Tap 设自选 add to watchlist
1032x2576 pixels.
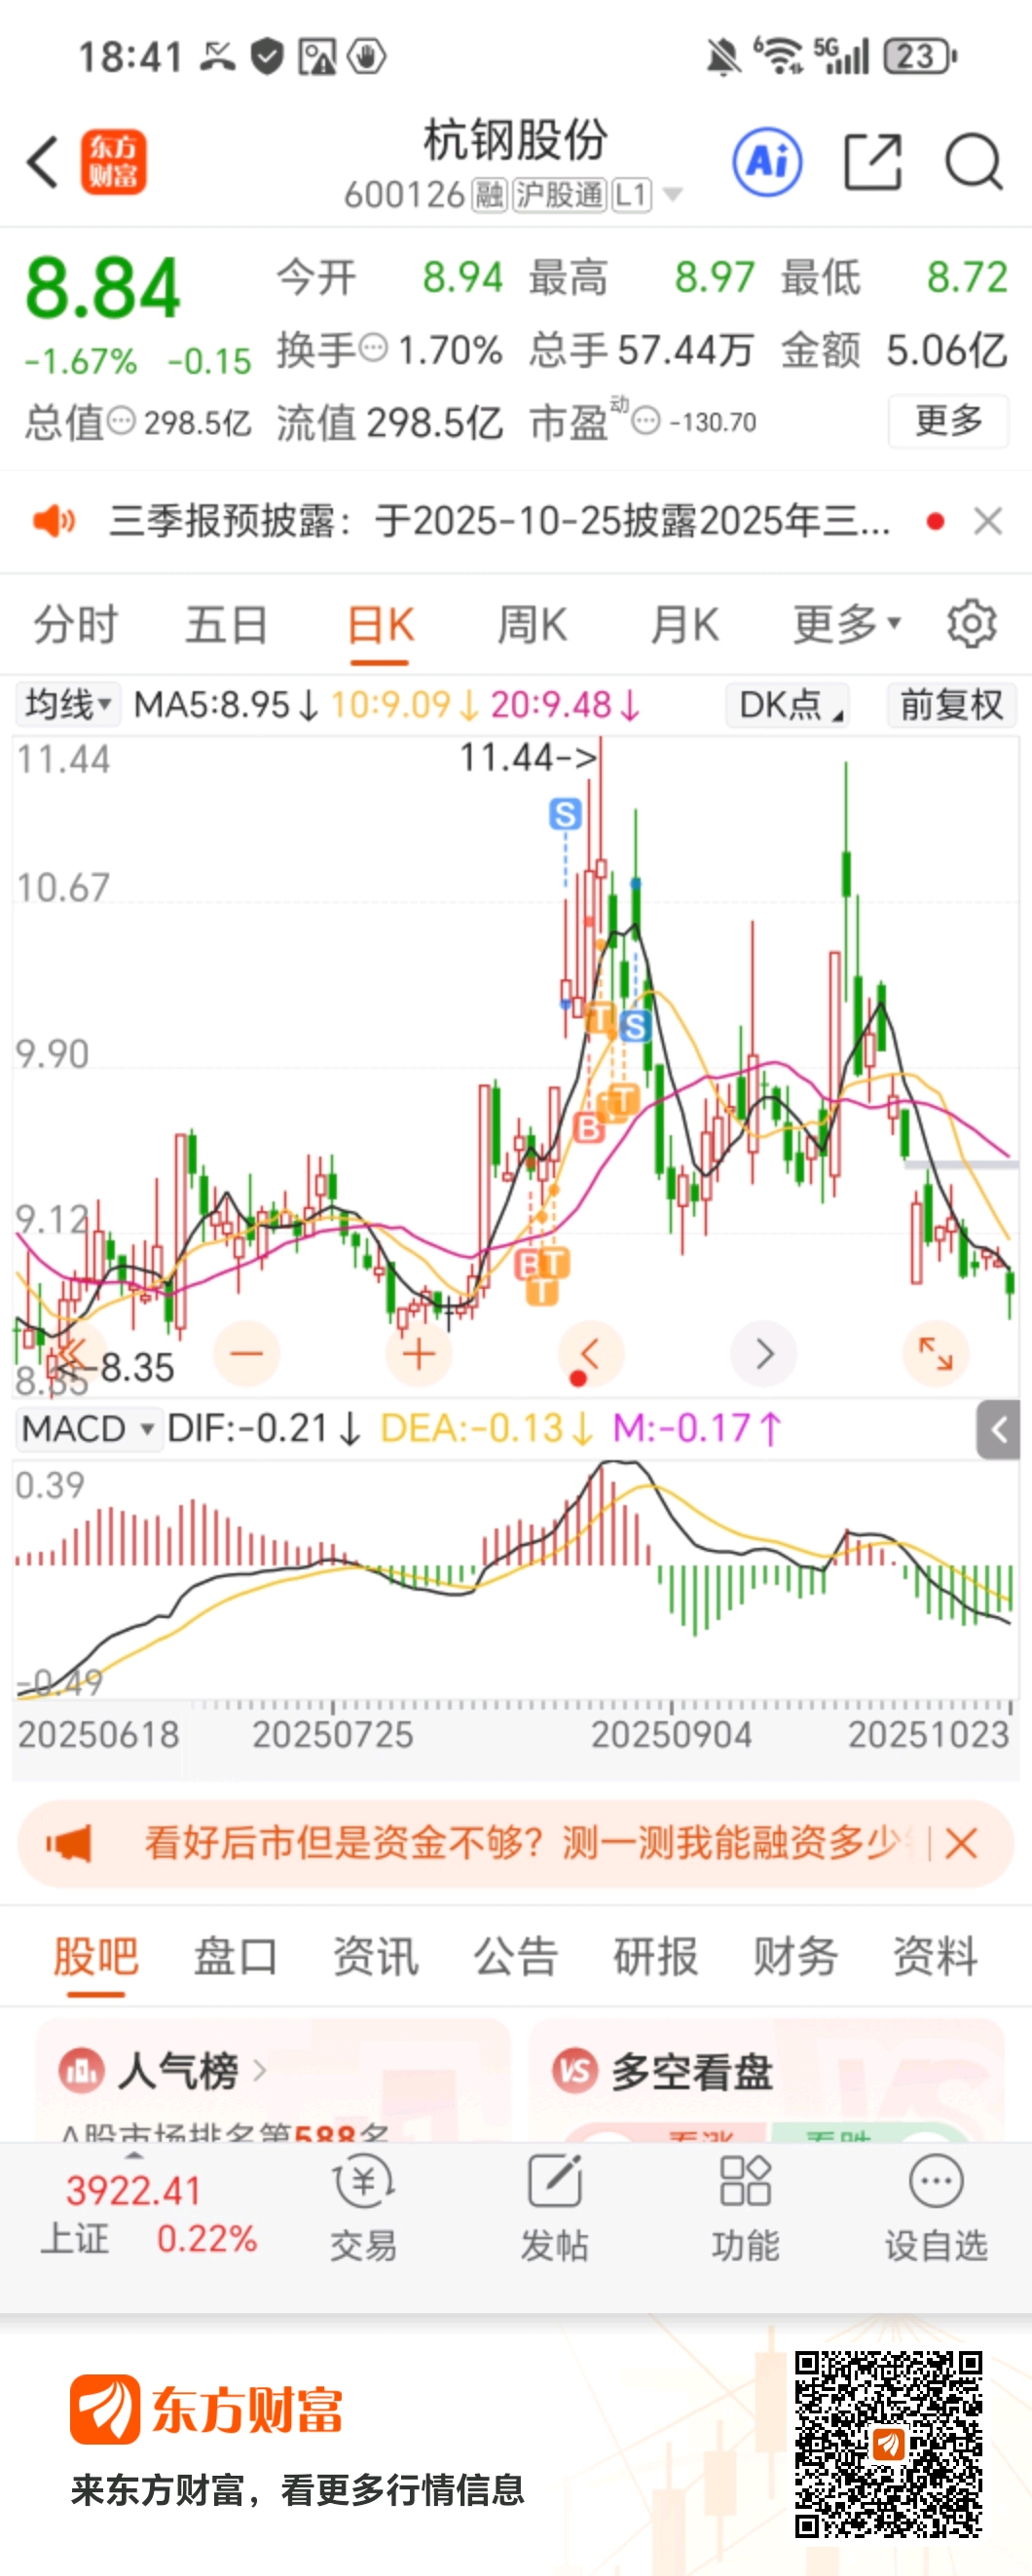click(x=936, y=2211)
